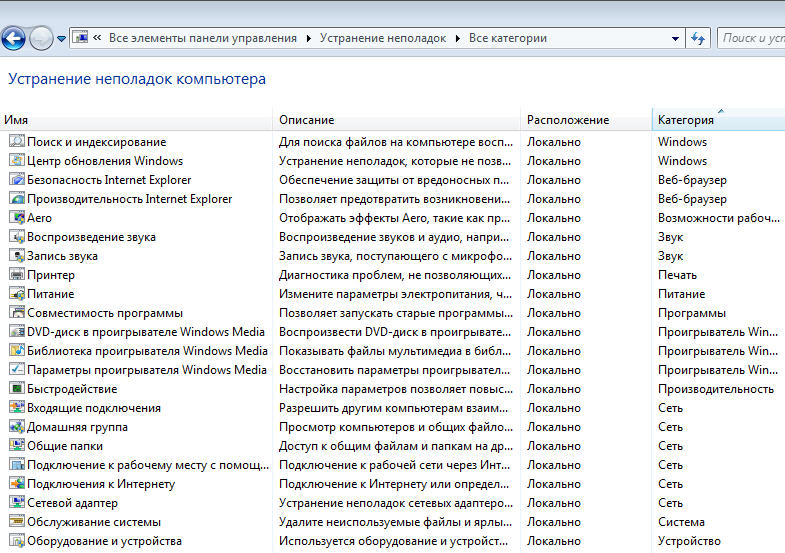Image resolution: width=785 pixels, height=553 pixels.
Task: Click icon of 'Подключение к рабочему месту'
Action: click(17, 465)
